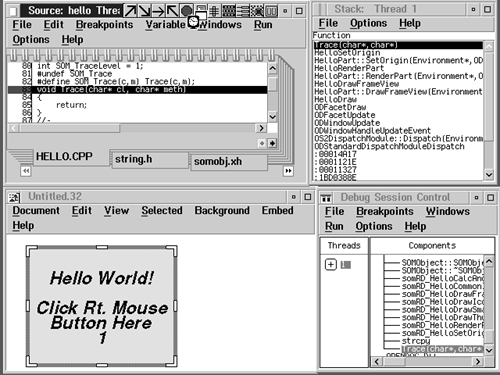Screen dimensions: 500x375
Task: Select 'Trace(char*,char*)' in the Components tree
Action: click(x=442, y=349)
